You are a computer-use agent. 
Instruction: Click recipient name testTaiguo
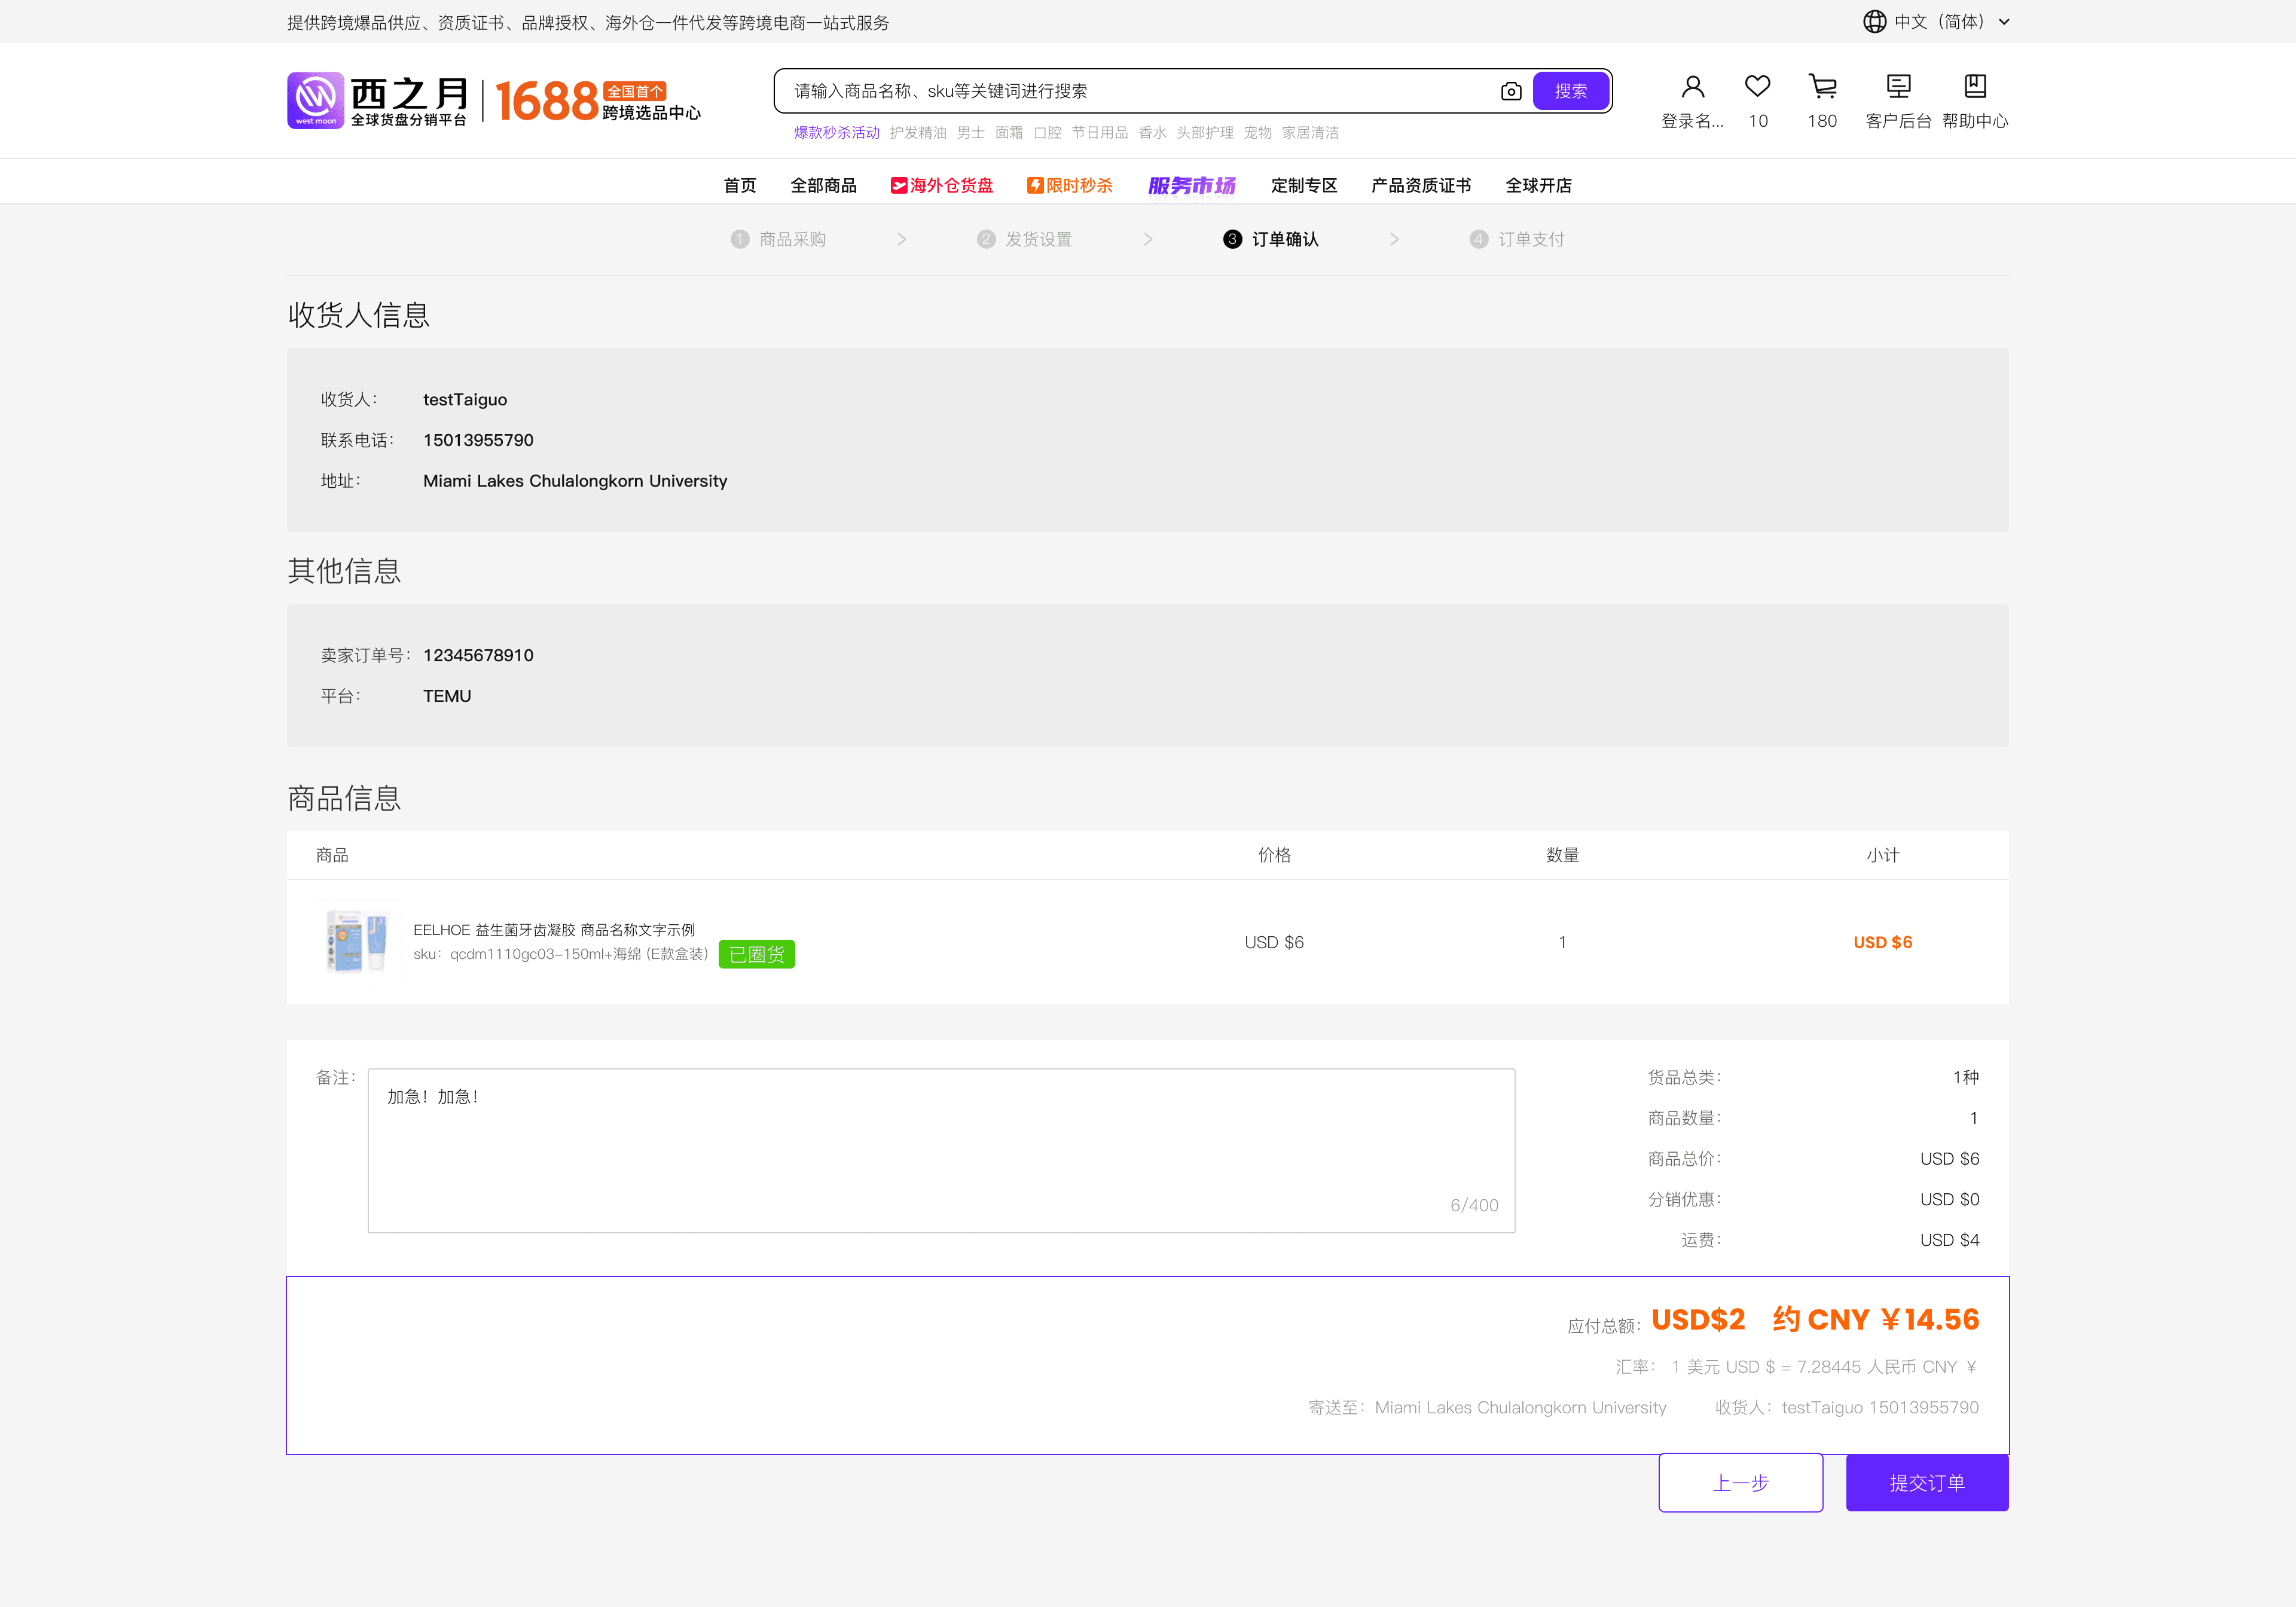[x=465, y=399]
